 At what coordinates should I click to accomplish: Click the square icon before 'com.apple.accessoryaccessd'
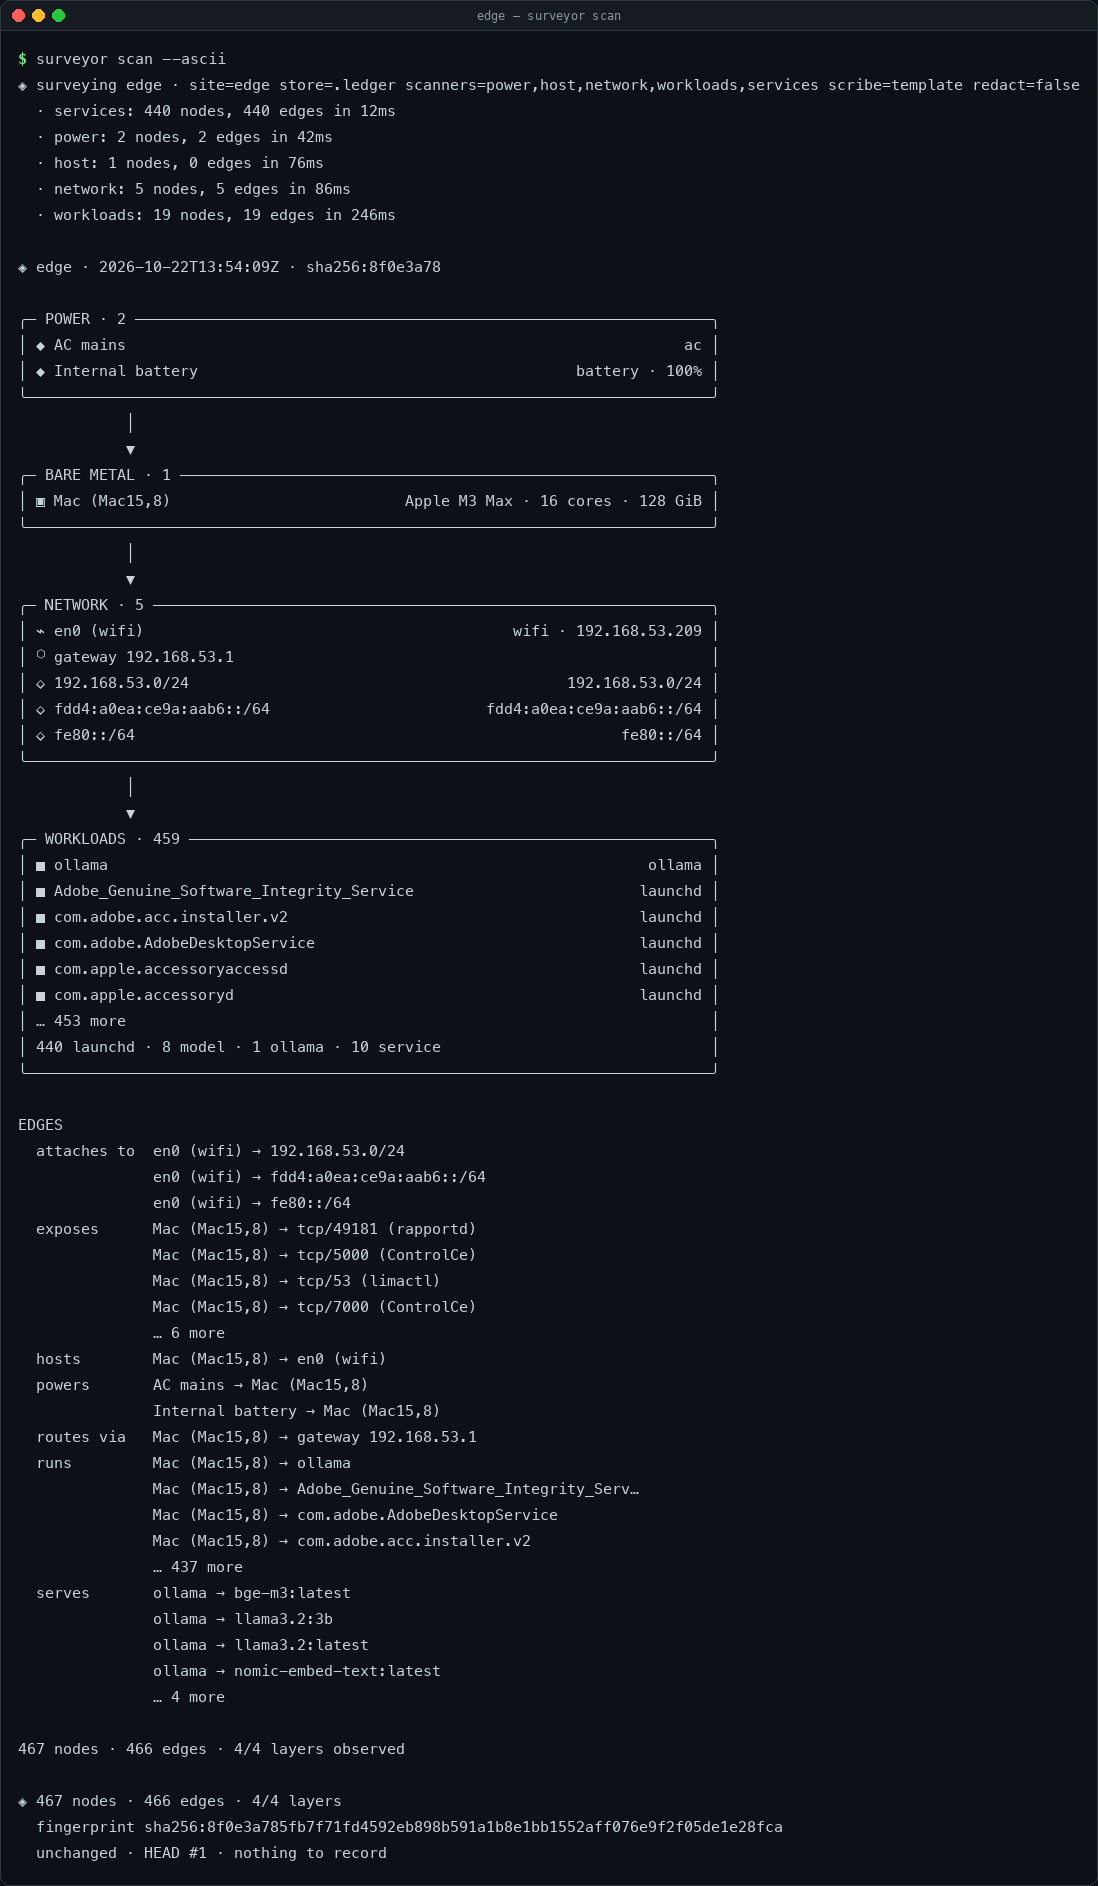(x=41, y=969)
